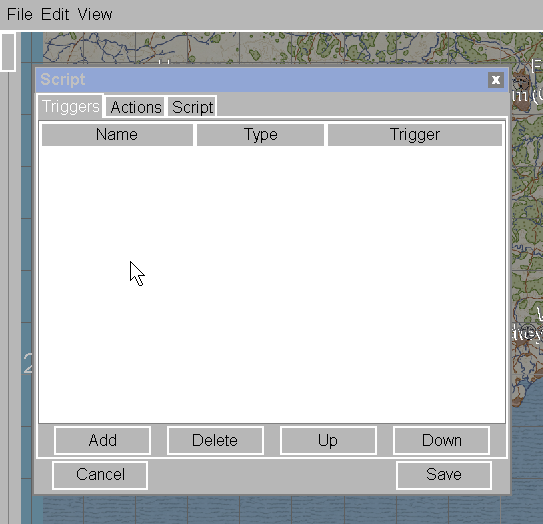
Task: Move trigger up with Up button
Action: [x=328, y=441]
